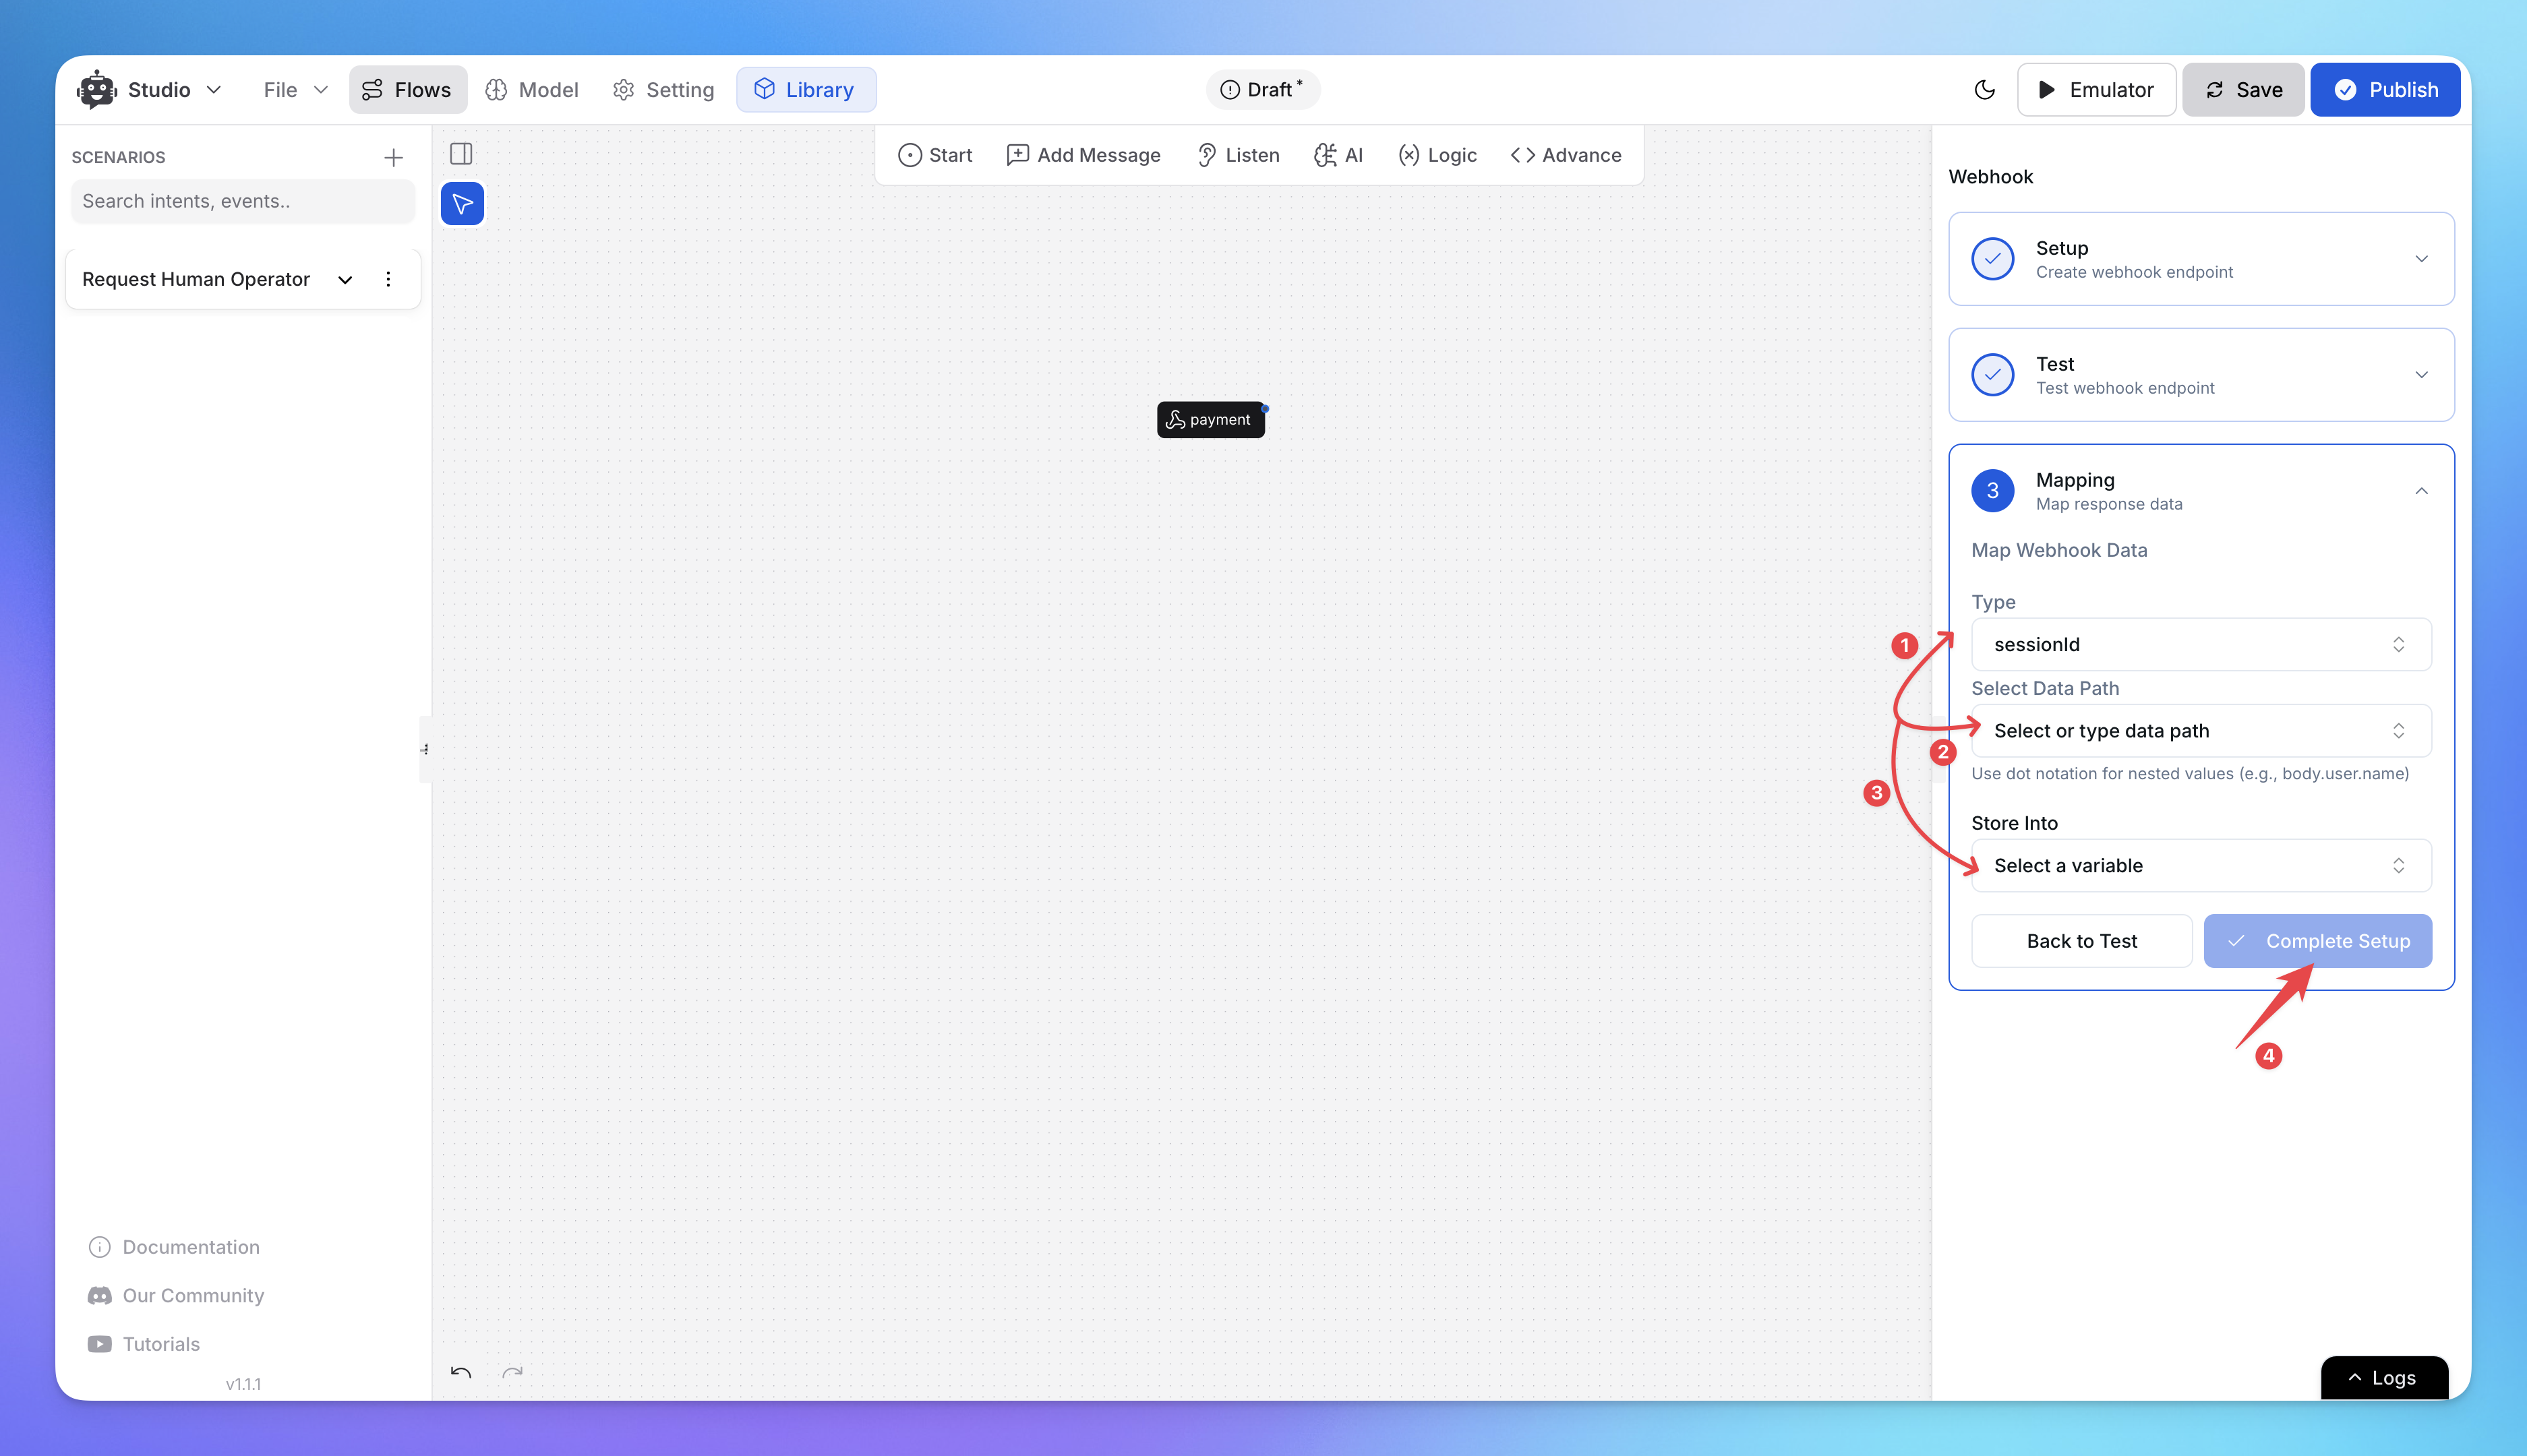2527x1456 pixels.
Task: Choose the Advance node tool
Action: coord(1566,155)
